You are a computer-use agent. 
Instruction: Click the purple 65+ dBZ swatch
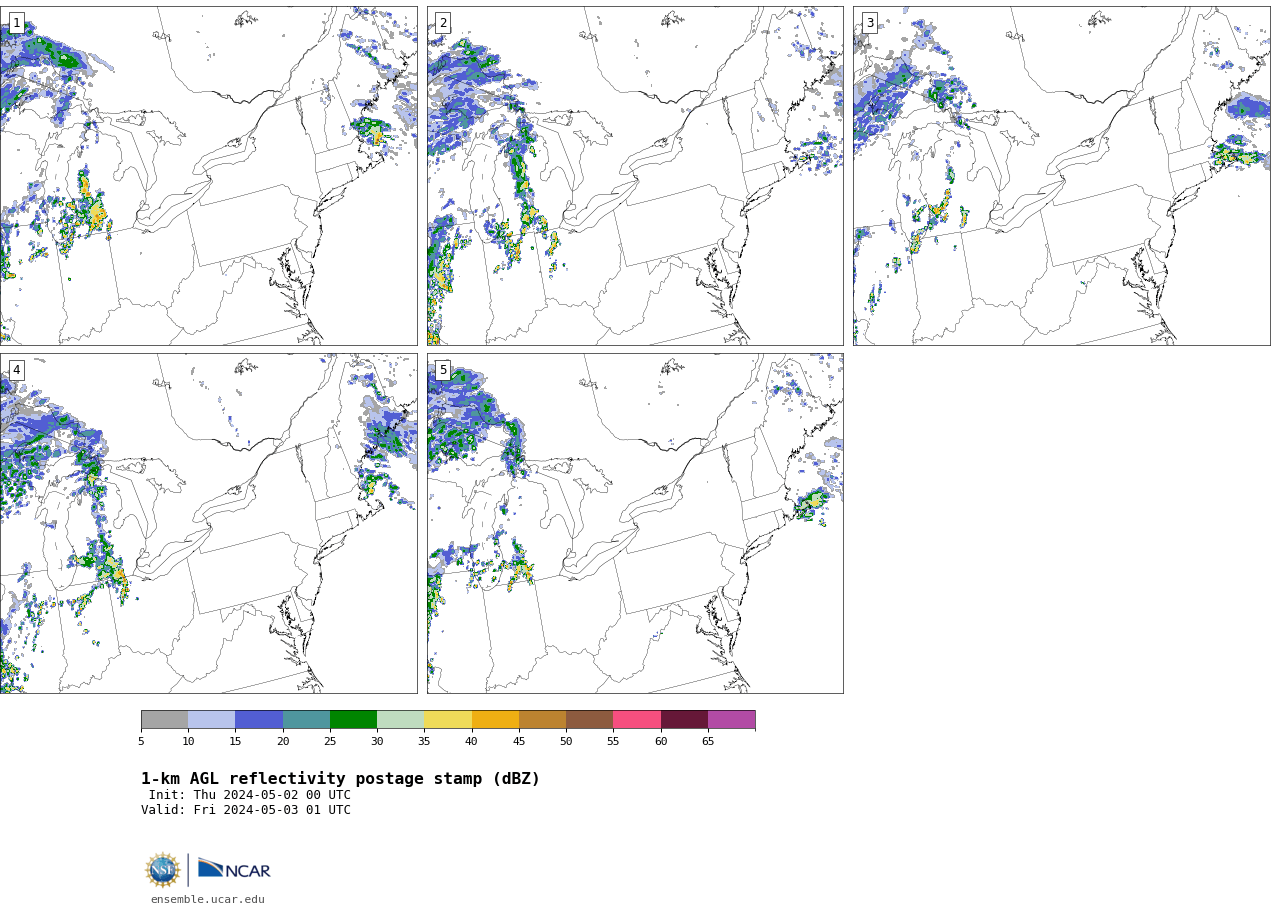[731, 720]
